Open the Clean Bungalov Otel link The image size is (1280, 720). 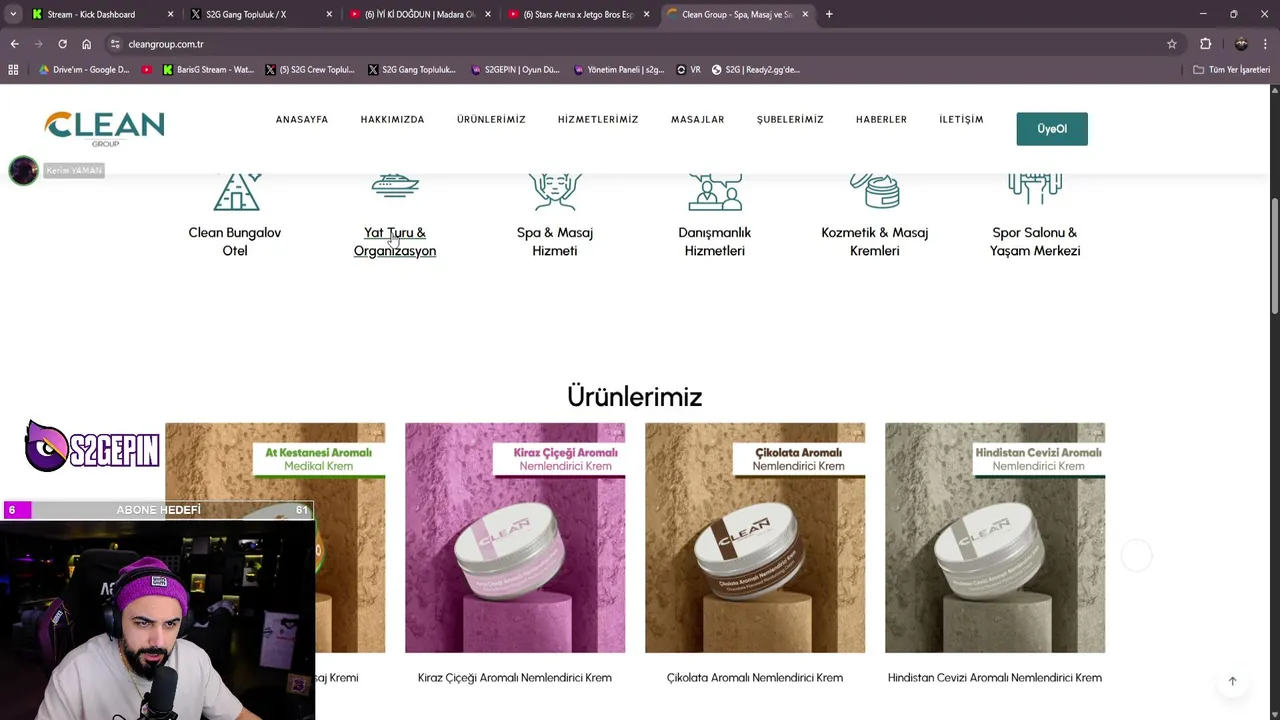[x=235, y=241]
